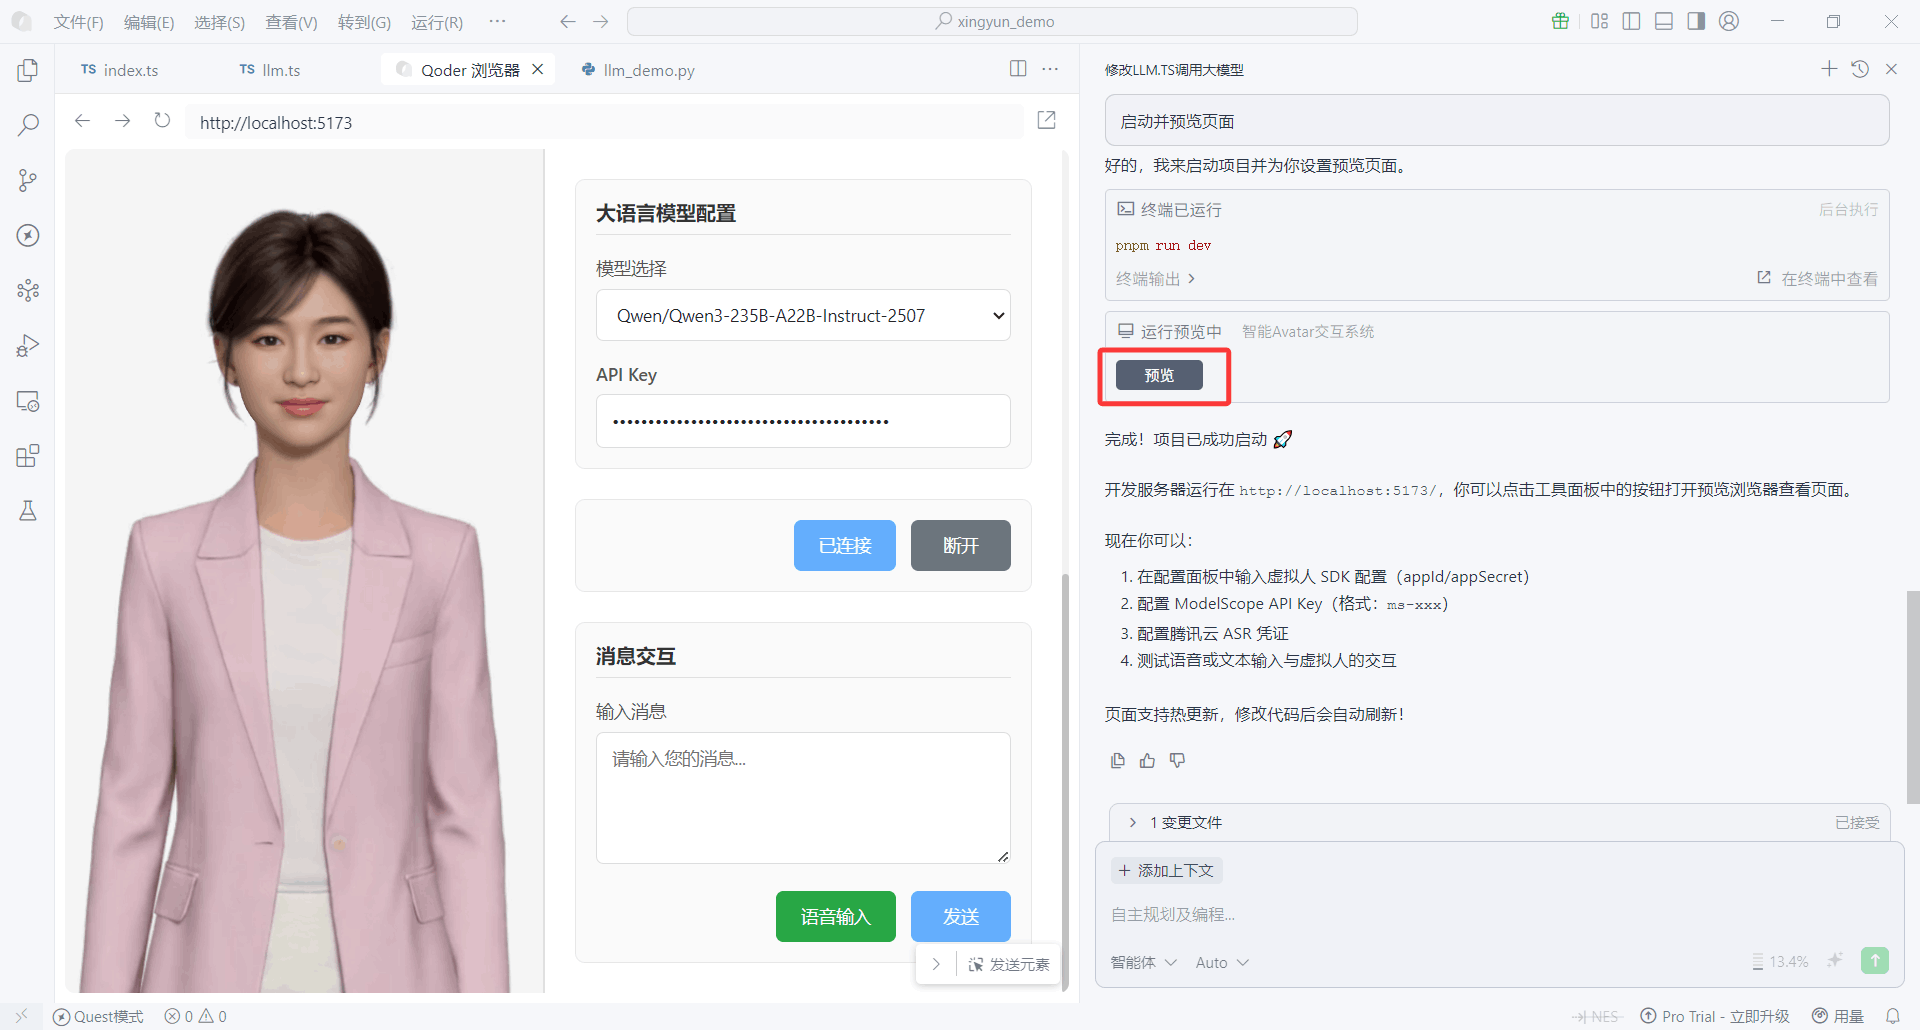
Task: Click the 发送元素 button
Action: point(1009,964)
